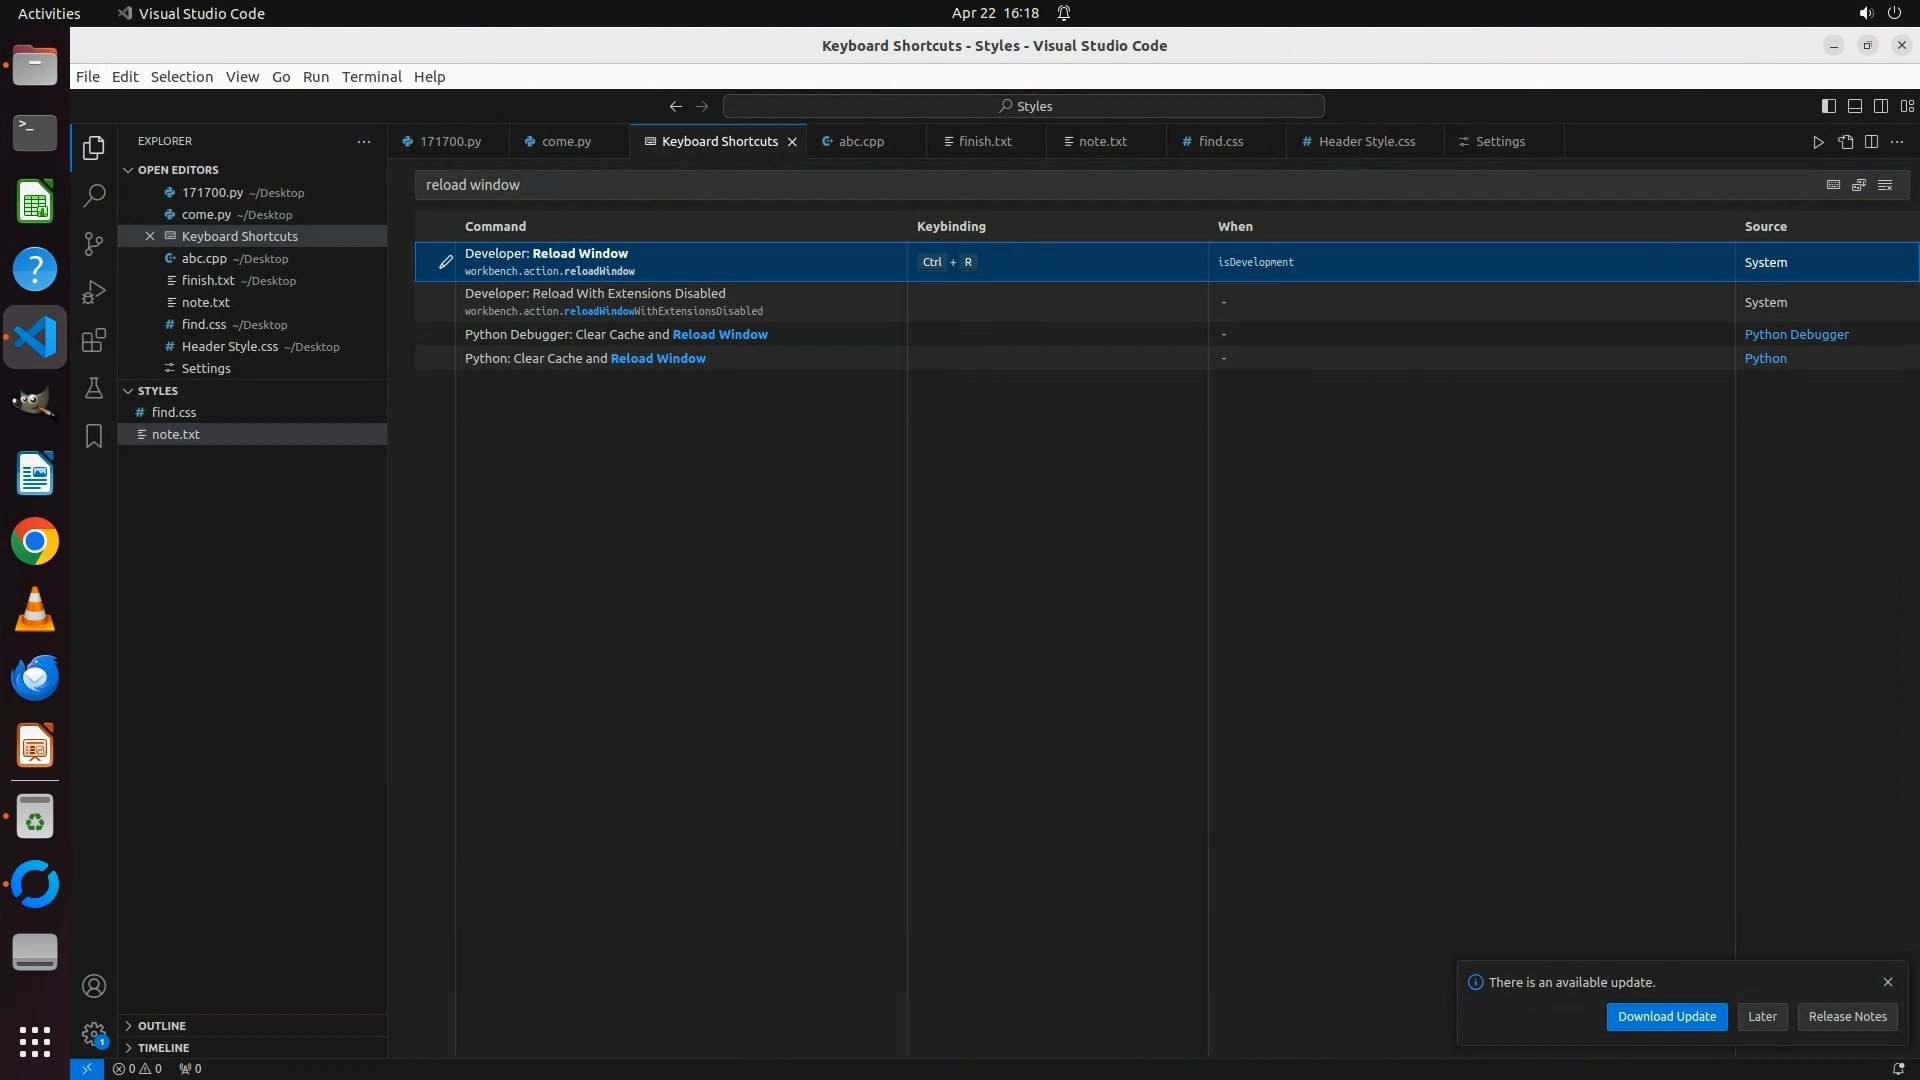1920x1080 pixels.
Task: Open the Manage gear icon
Action: pyautogui.click(x=94, y=1034)
